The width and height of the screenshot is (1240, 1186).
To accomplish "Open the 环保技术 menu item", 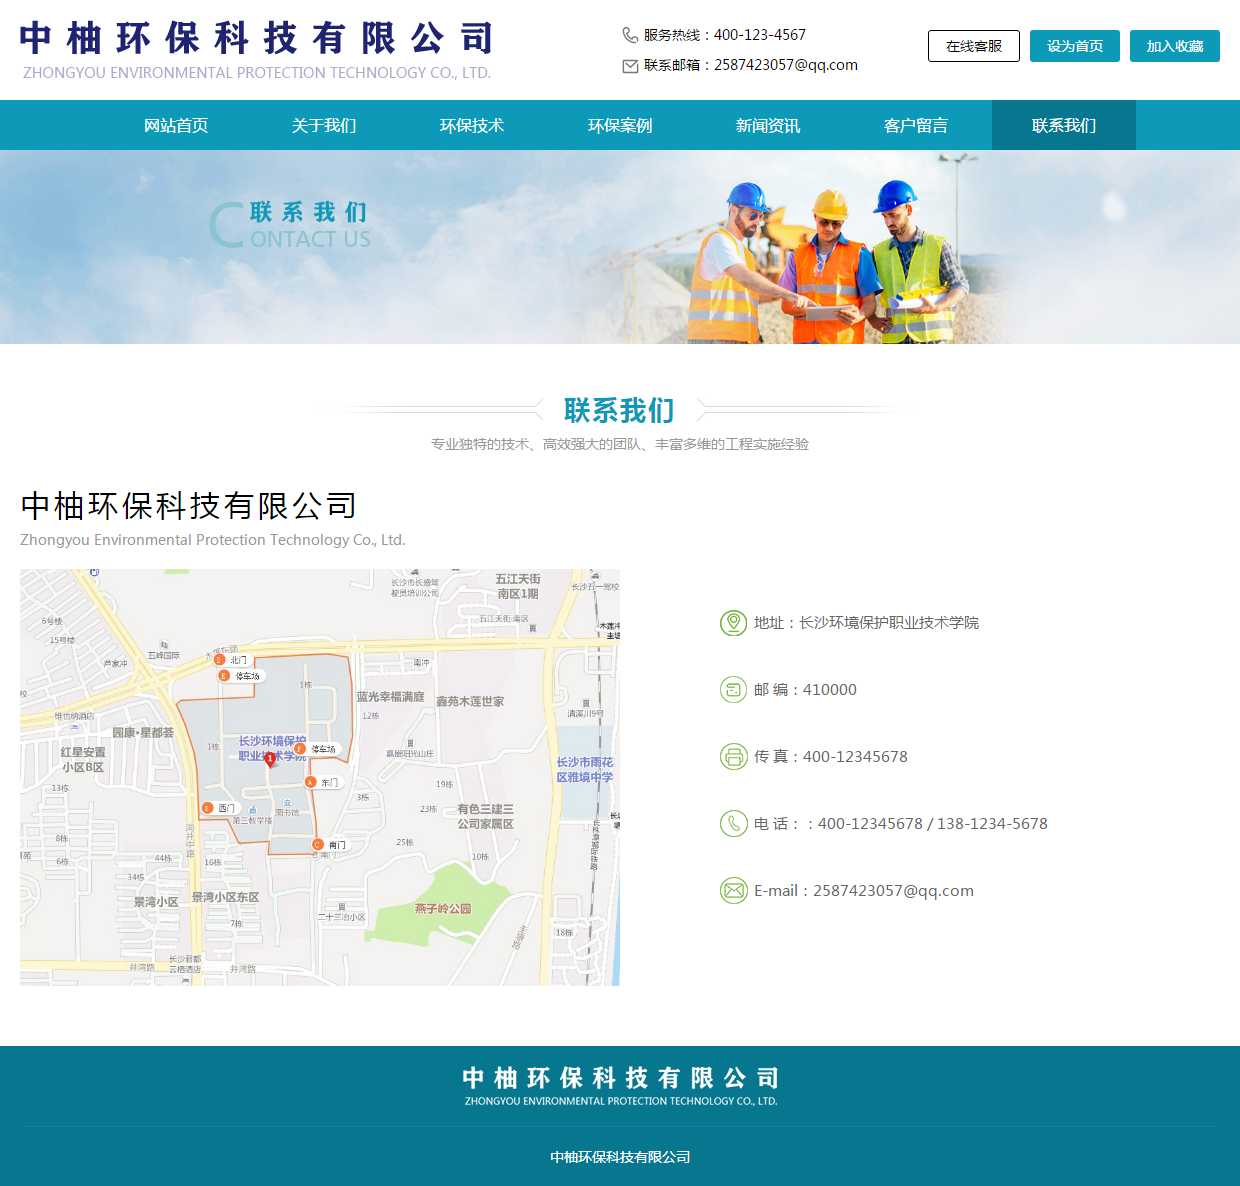I will pyautogui.click(x=472, y=126).
